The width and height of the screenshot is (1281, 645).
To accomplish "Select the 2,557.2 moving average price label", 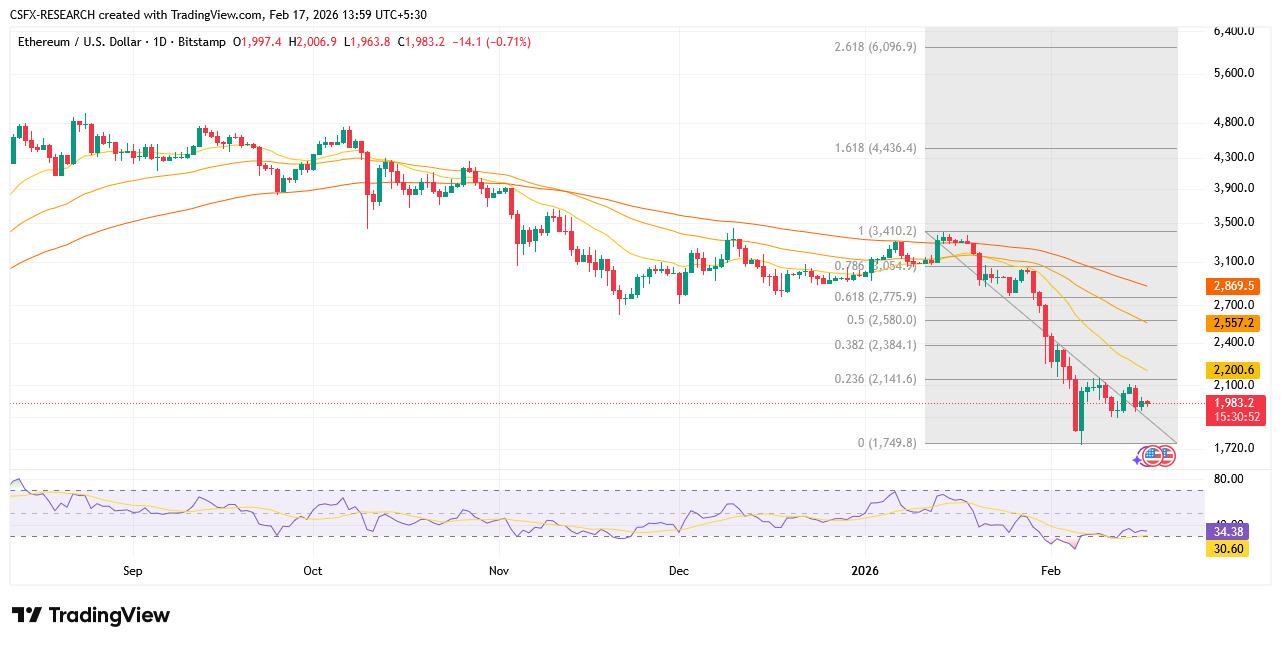I will point(1234,323).
